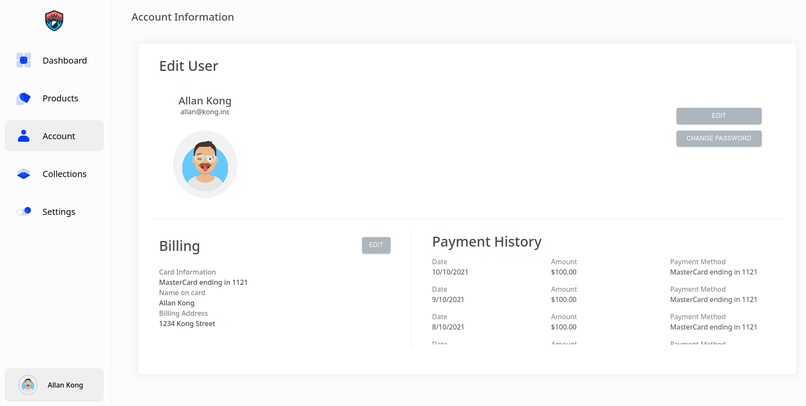Click the Account person icon
Screen dimensions: 806x406
(x=24, y=136)
